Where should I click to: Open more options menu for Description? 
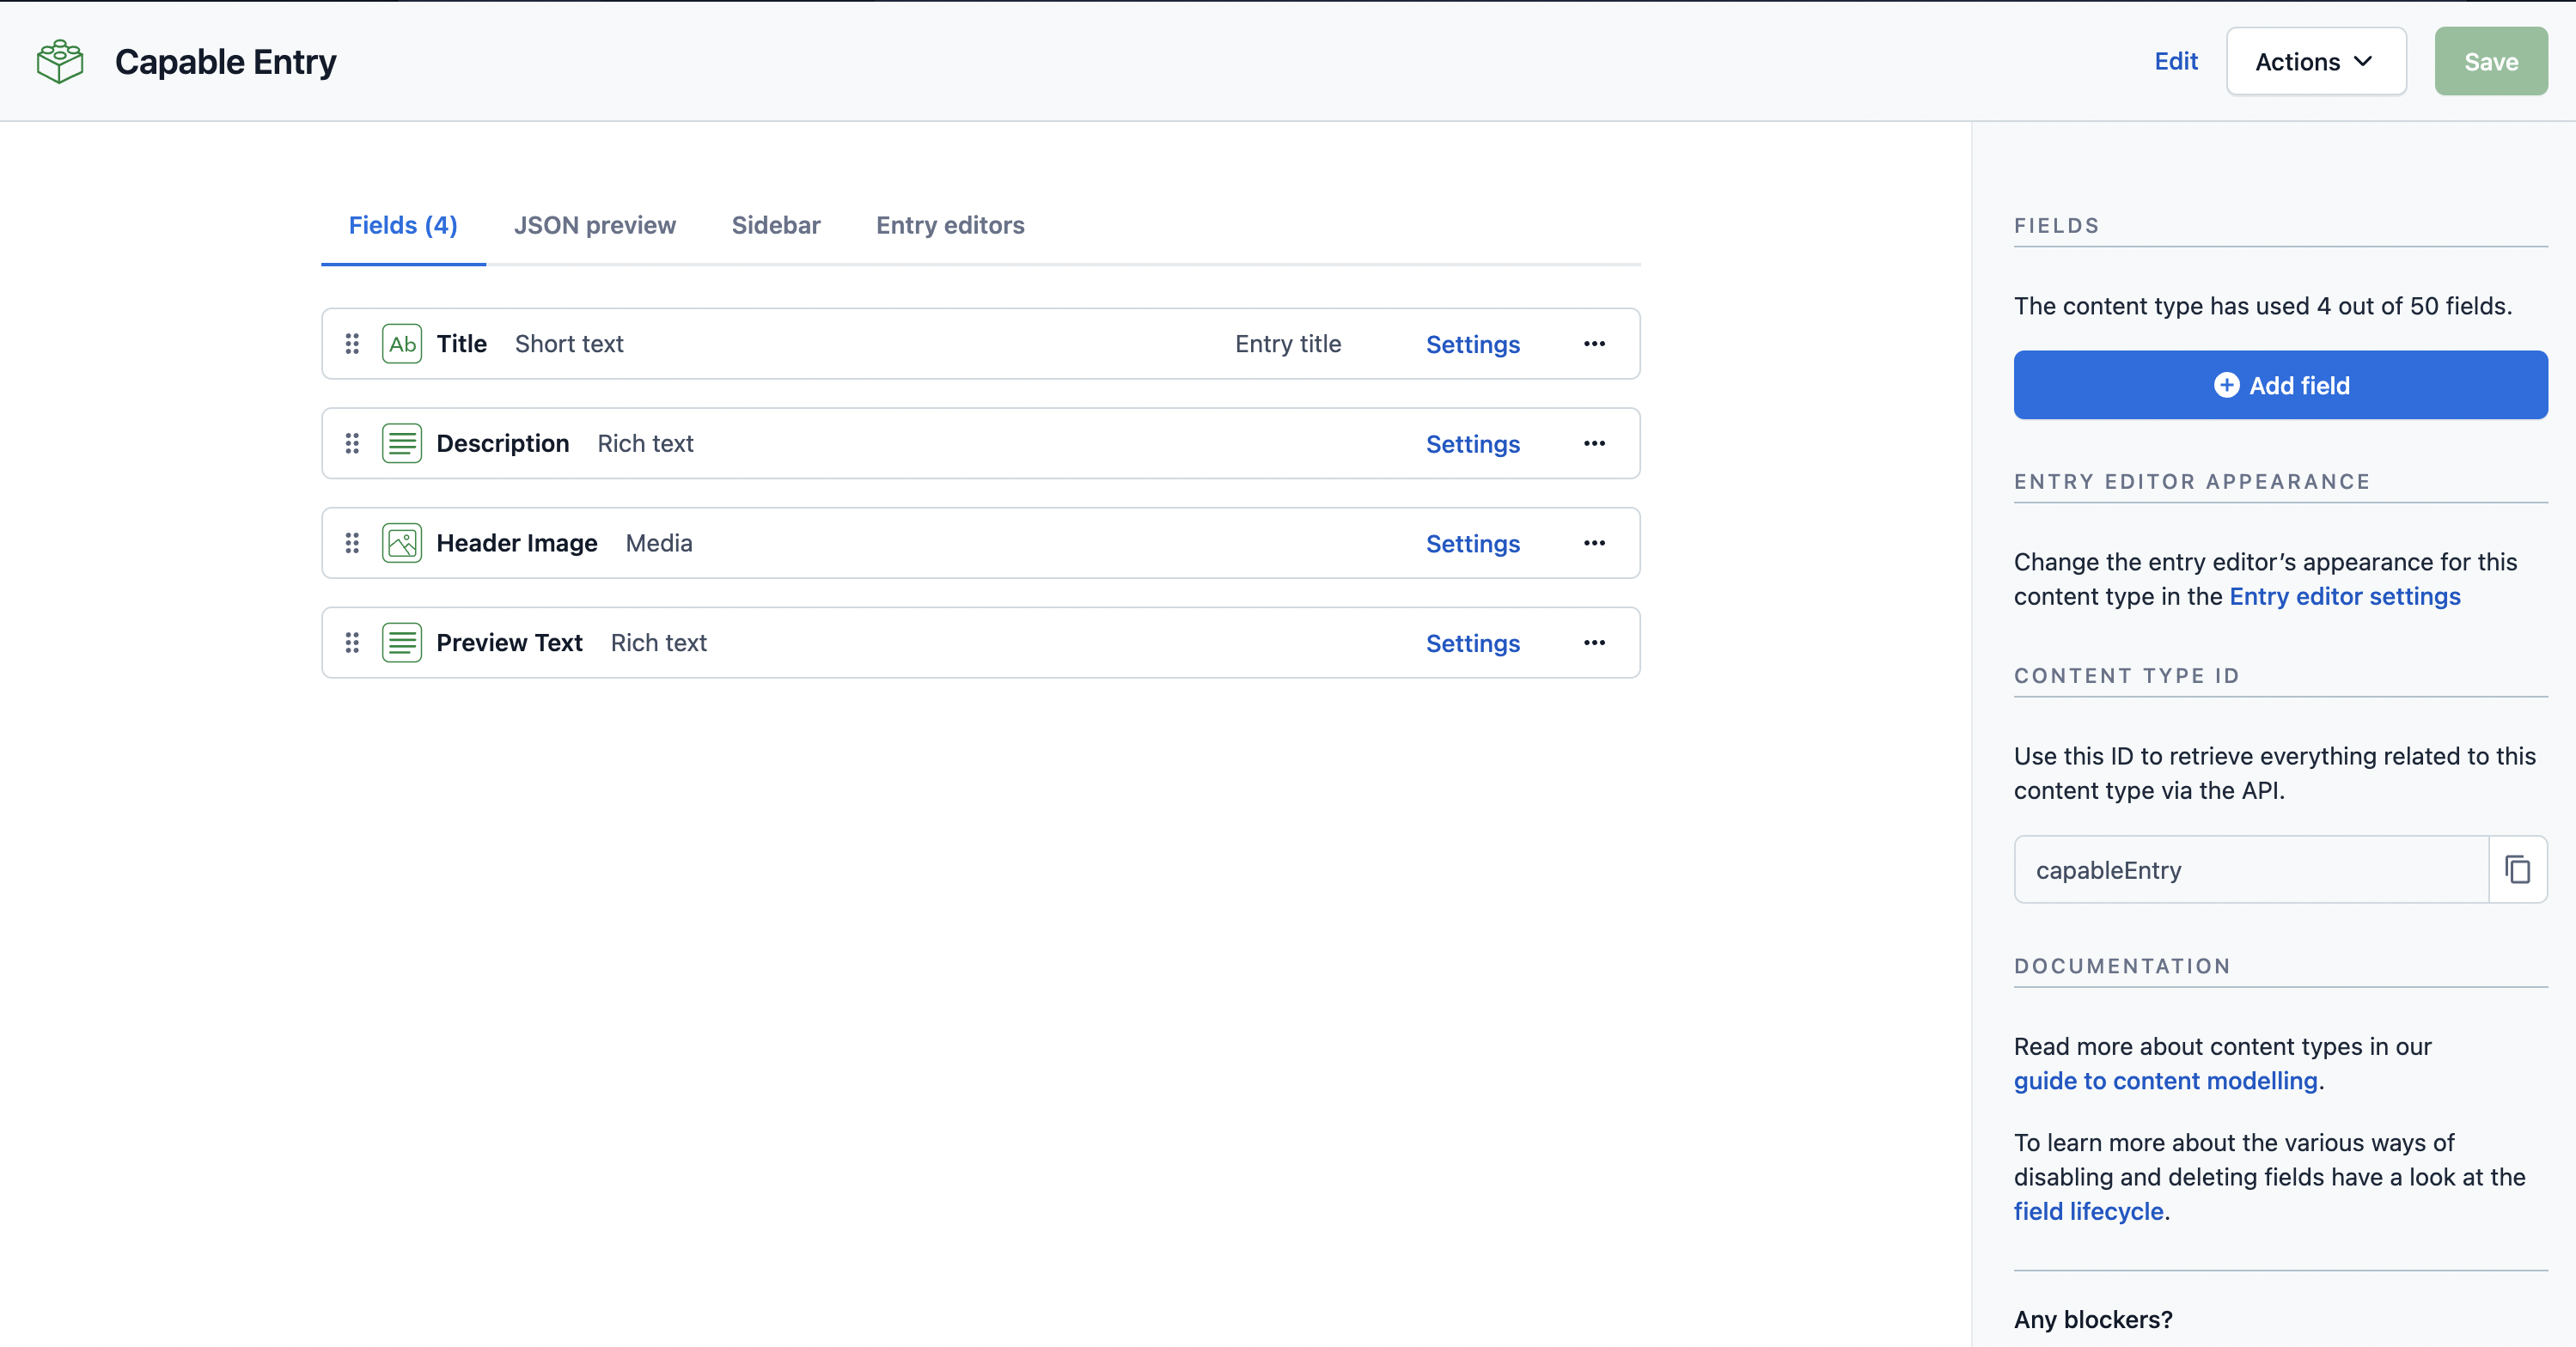(x=1594, y=443)
